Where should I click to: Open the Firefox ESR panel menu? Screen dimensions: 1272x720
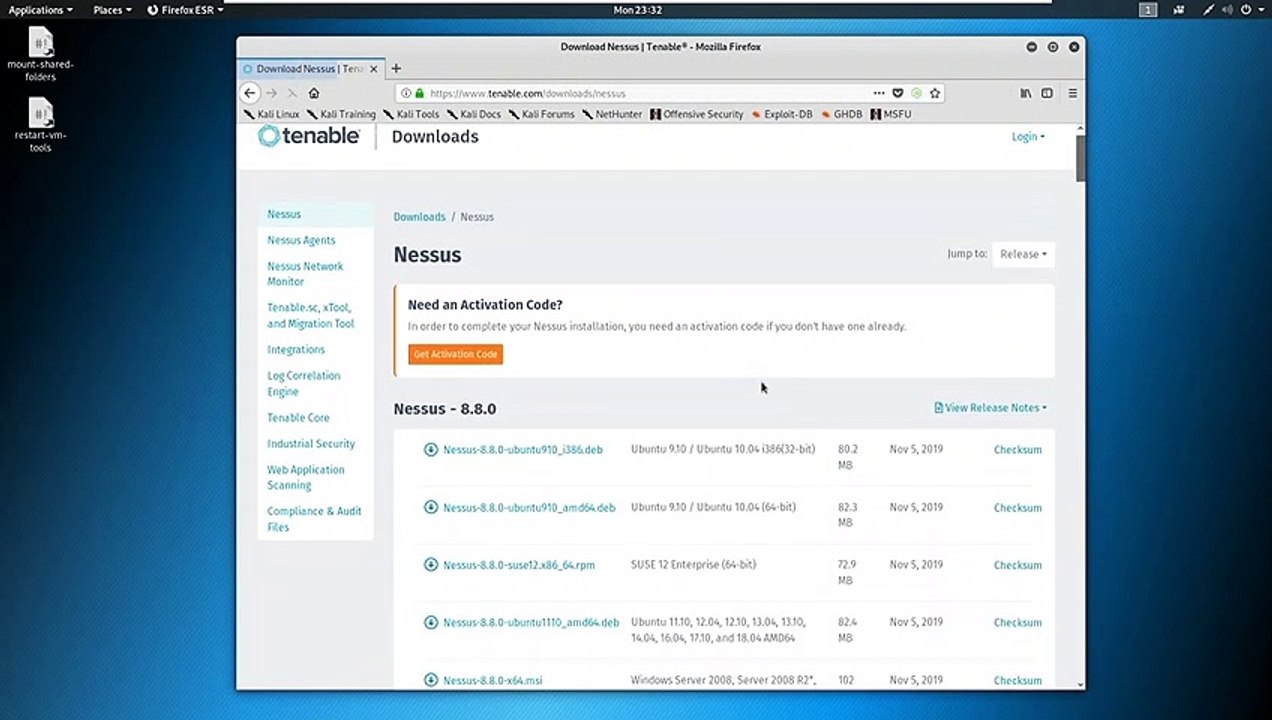[184, 10]
